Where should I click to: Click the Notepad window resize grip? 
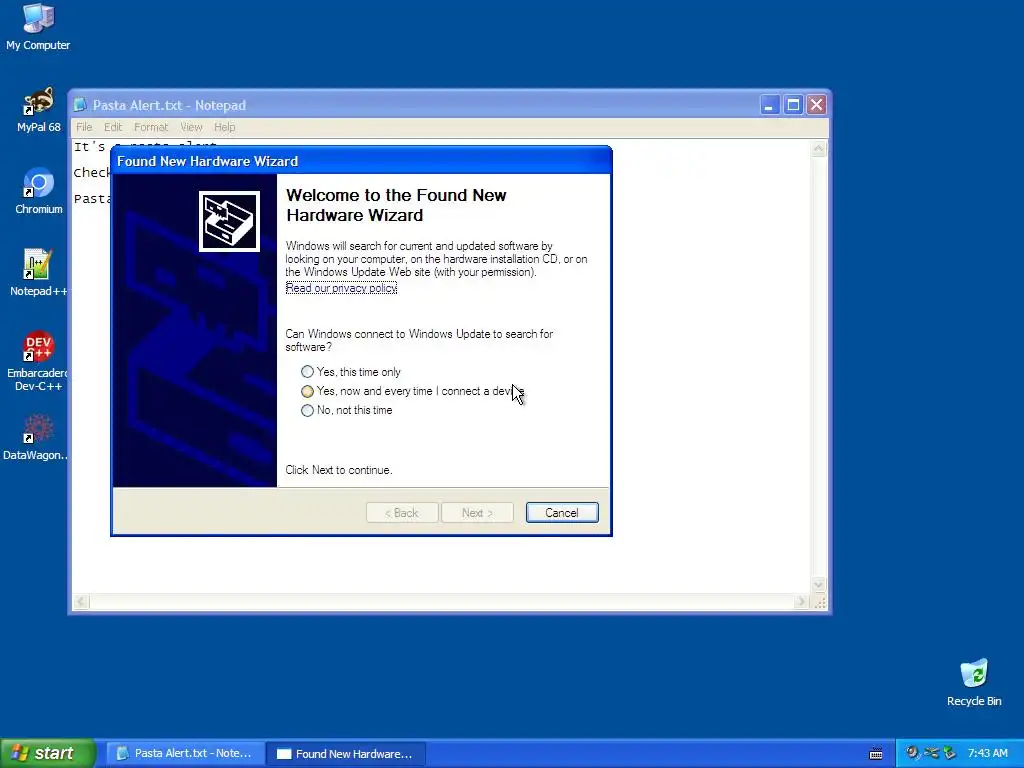coord(820,603)
